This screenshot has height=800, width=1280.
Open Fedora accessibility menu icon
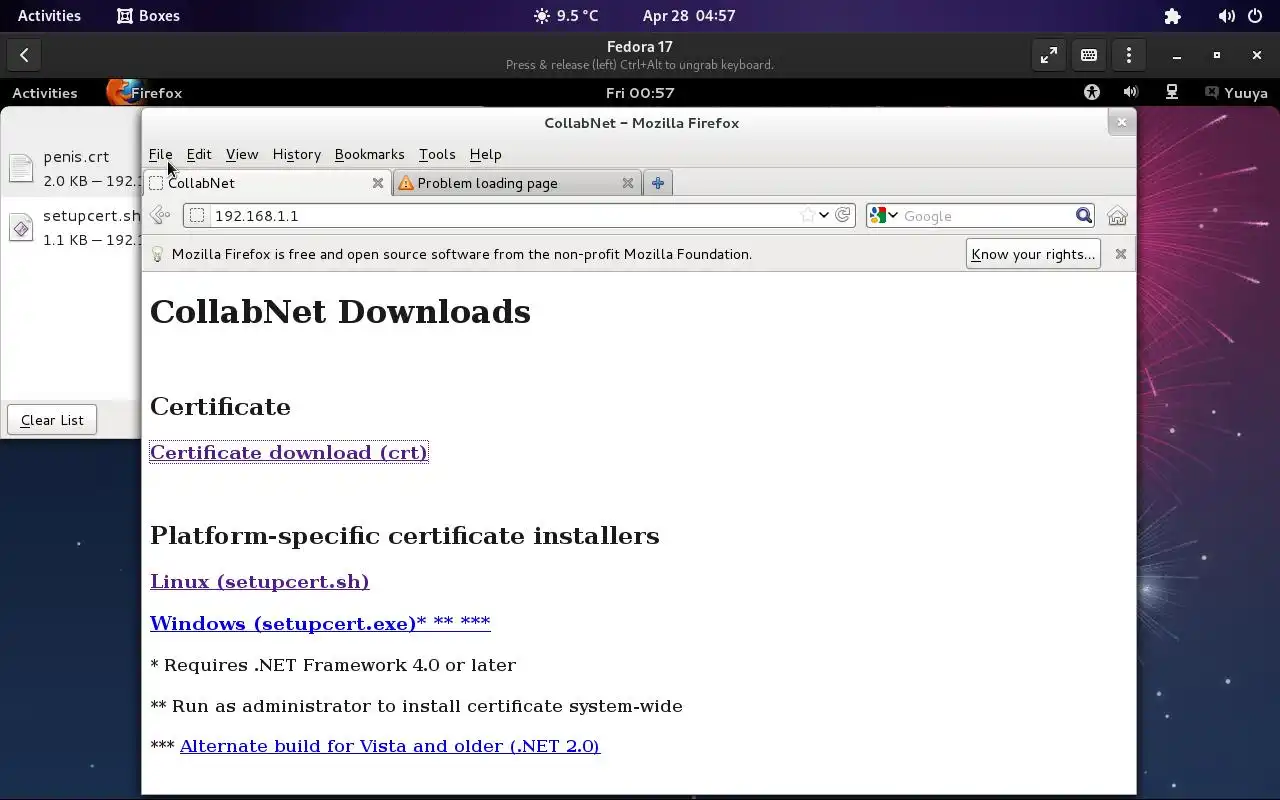[1091, 92]
